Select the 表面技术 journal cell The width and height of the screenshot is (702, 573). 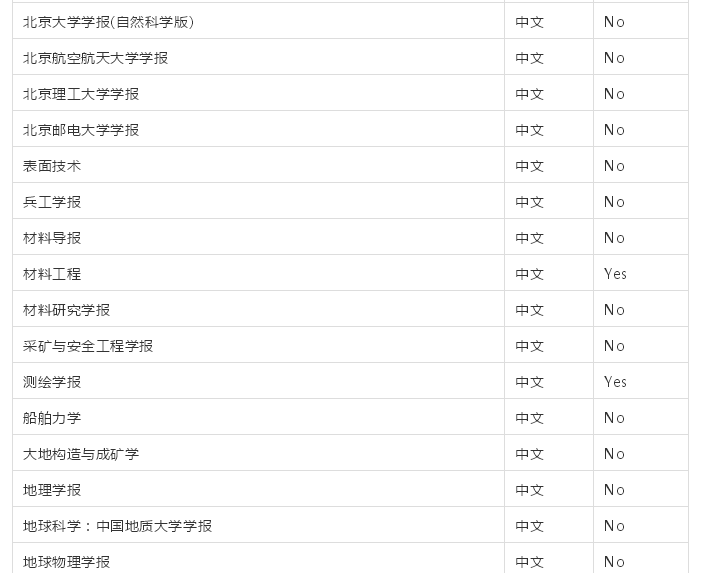point(52,166)
